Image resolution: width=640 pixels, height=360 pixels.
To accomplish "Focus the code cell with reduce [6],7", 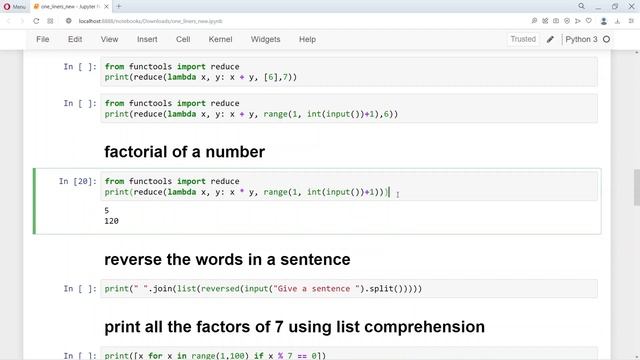I will click(349, 72).
